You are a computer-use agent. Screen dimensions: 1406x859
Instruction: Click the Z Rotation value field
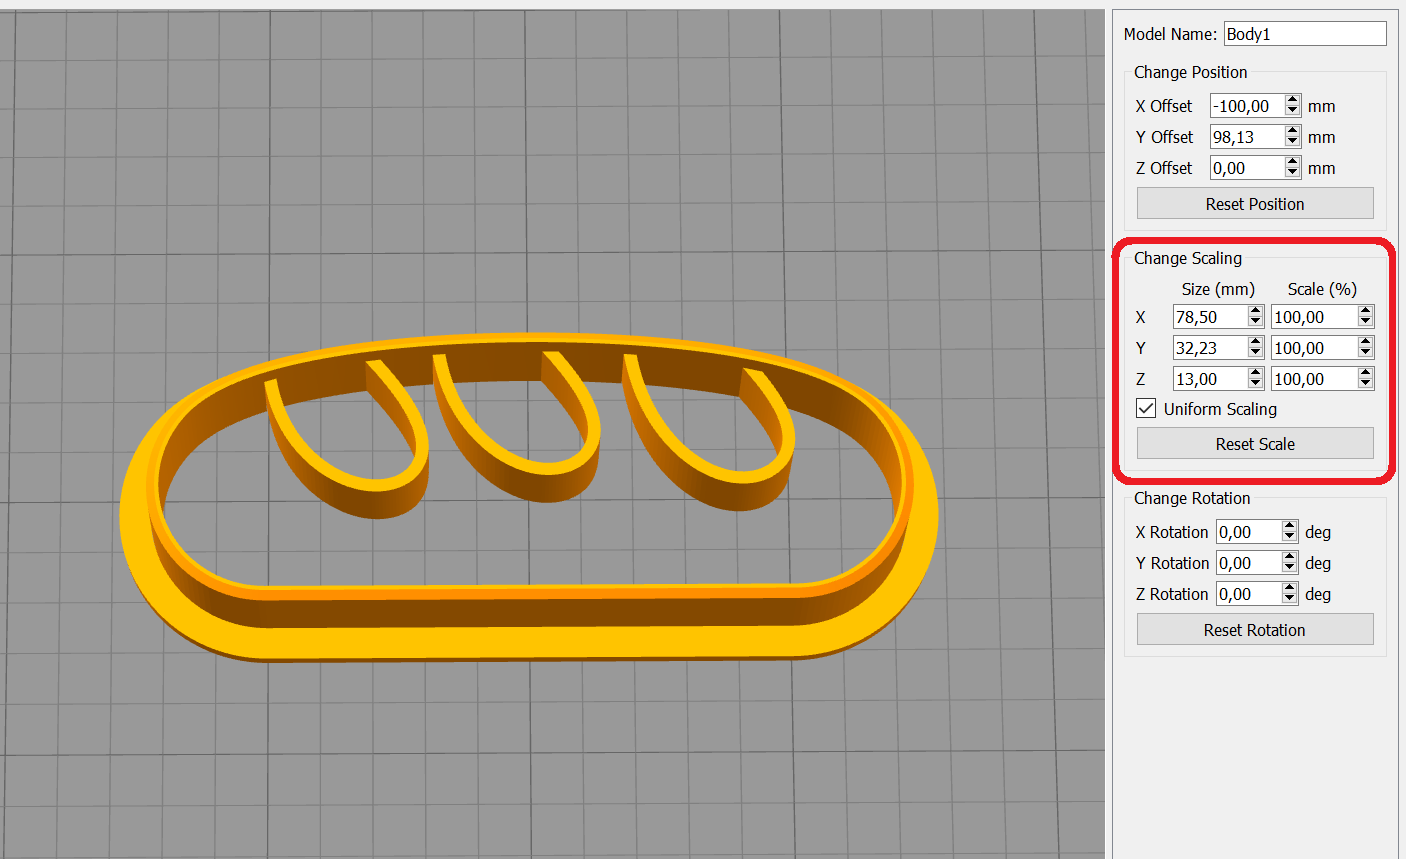[x=1249, y=594]
